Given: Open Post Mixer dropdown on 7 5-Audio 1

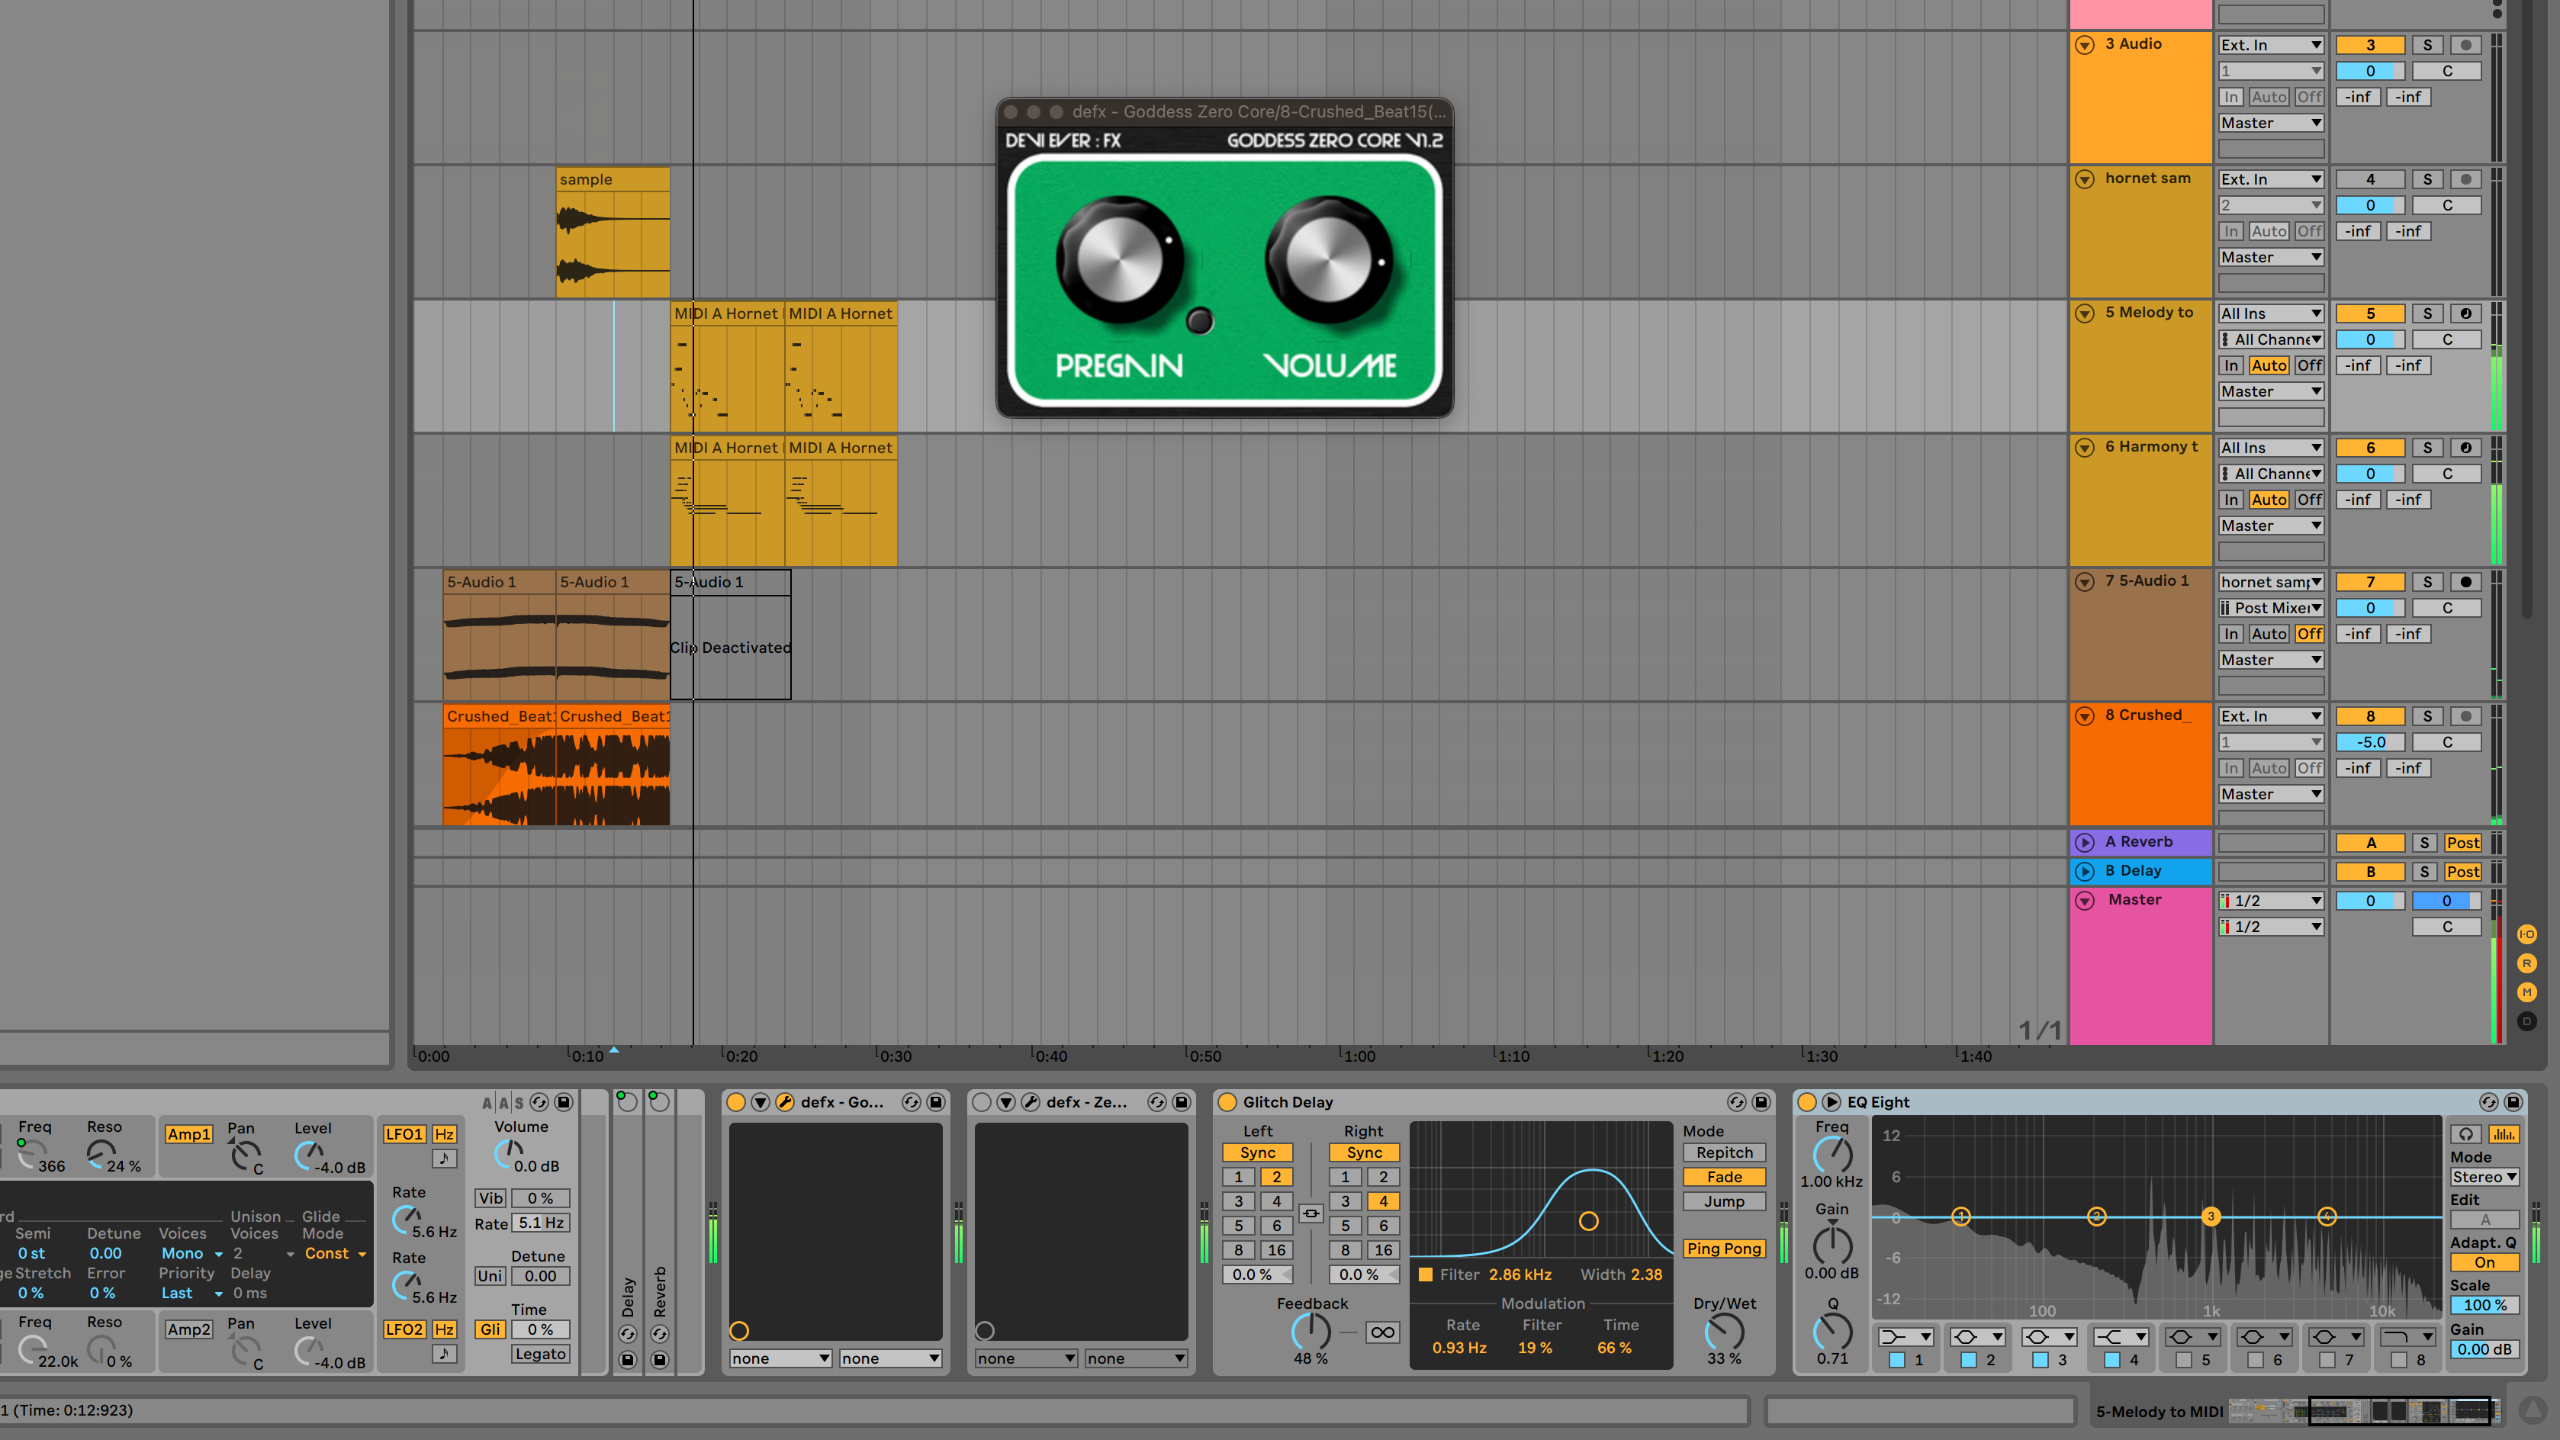Looking at the screenshot, I should point(2271,608).
